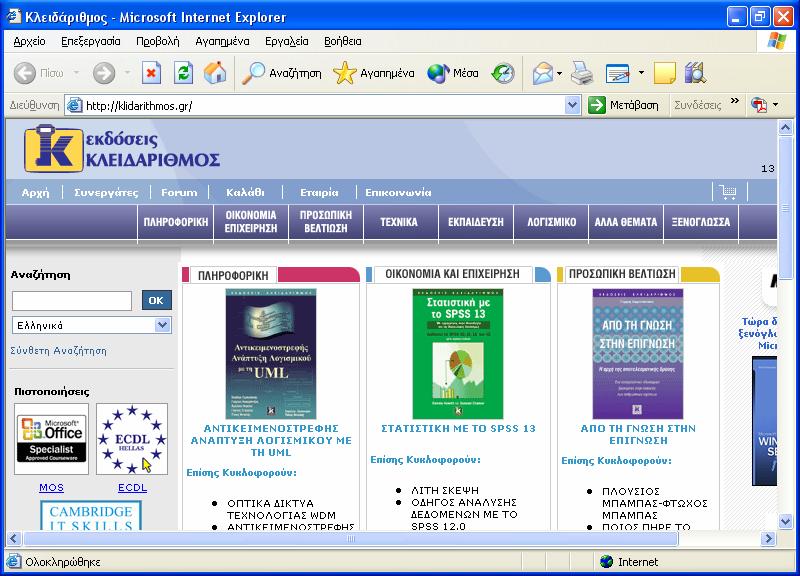Select the ΠΛΗΡΟΦΟΡΙΚΗ category tab in purple bar
Image resolution: width=800 pixels, height=576 pixels.
(x=176, y=222)
